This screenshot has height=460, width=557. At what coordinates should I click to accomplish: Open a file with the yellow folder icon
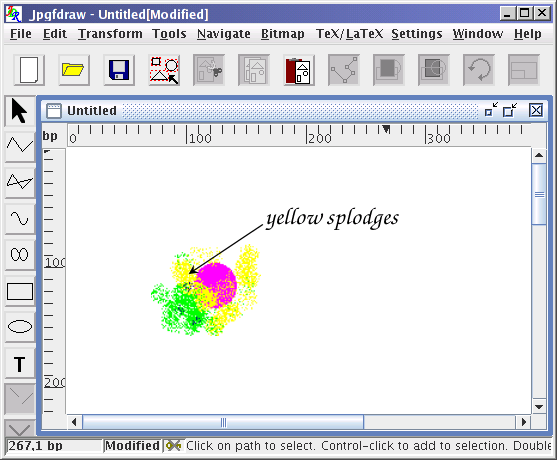click(74, 70)
